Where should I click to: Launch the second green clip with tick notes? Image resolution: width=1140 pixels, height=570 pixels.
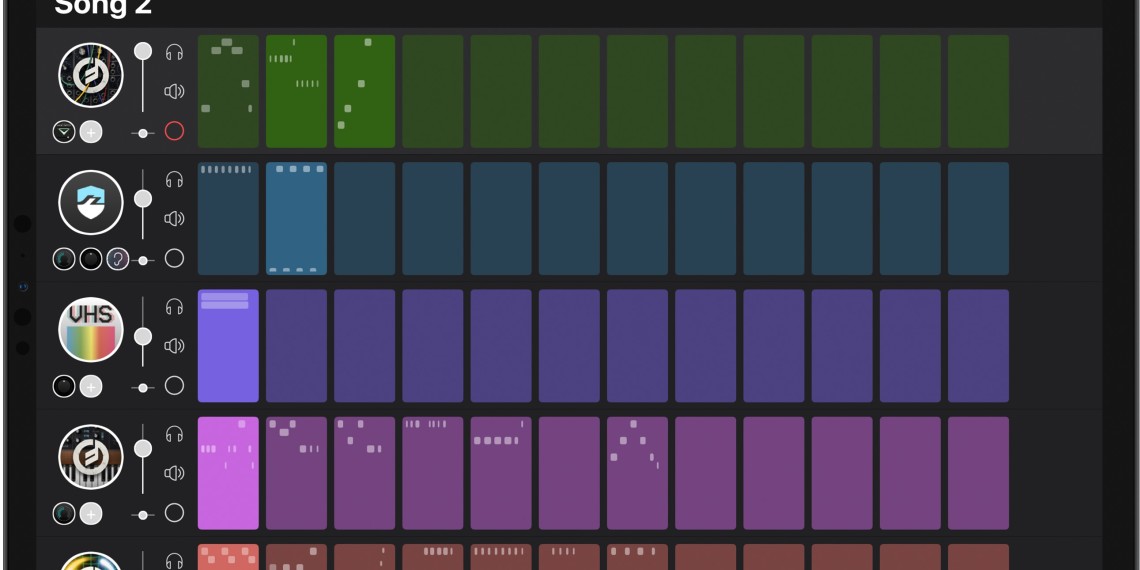tap(297, 92)
